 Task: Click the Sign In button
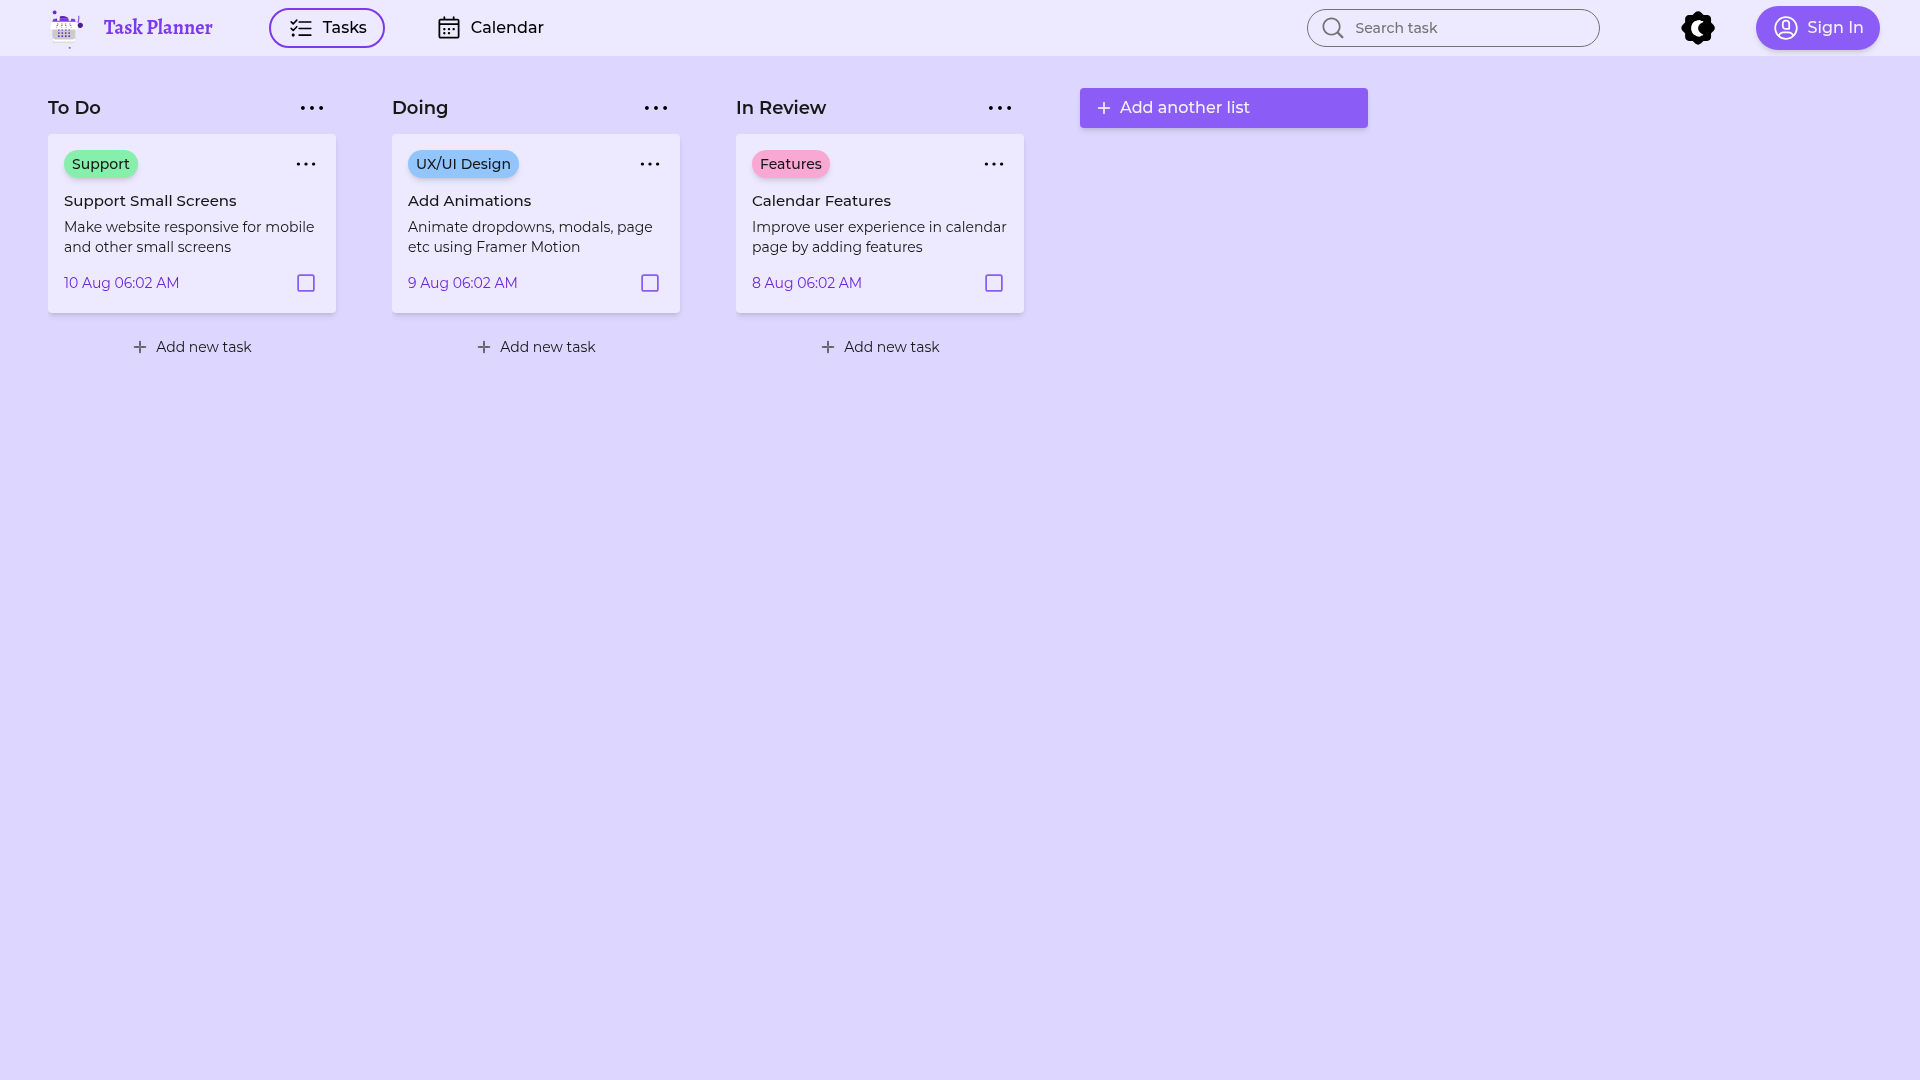(x=1818, y=28)
